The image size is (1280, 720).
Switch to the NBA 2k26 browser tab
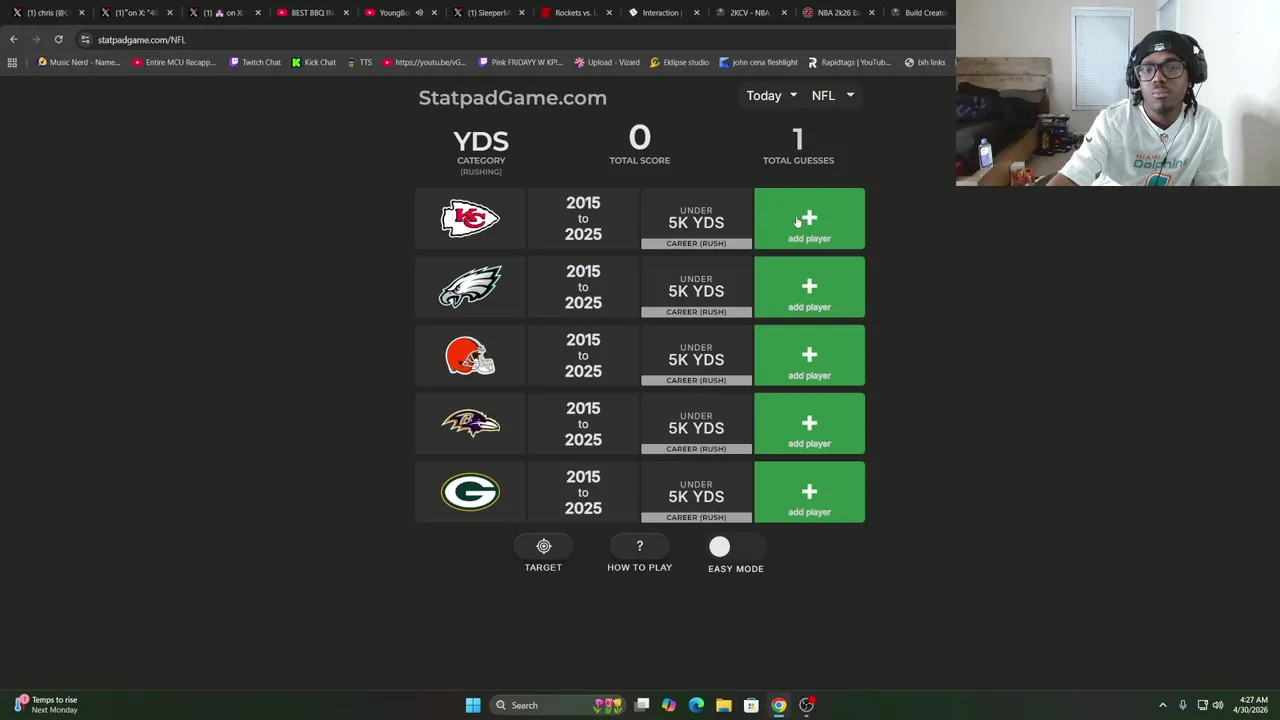click(830, 13)
